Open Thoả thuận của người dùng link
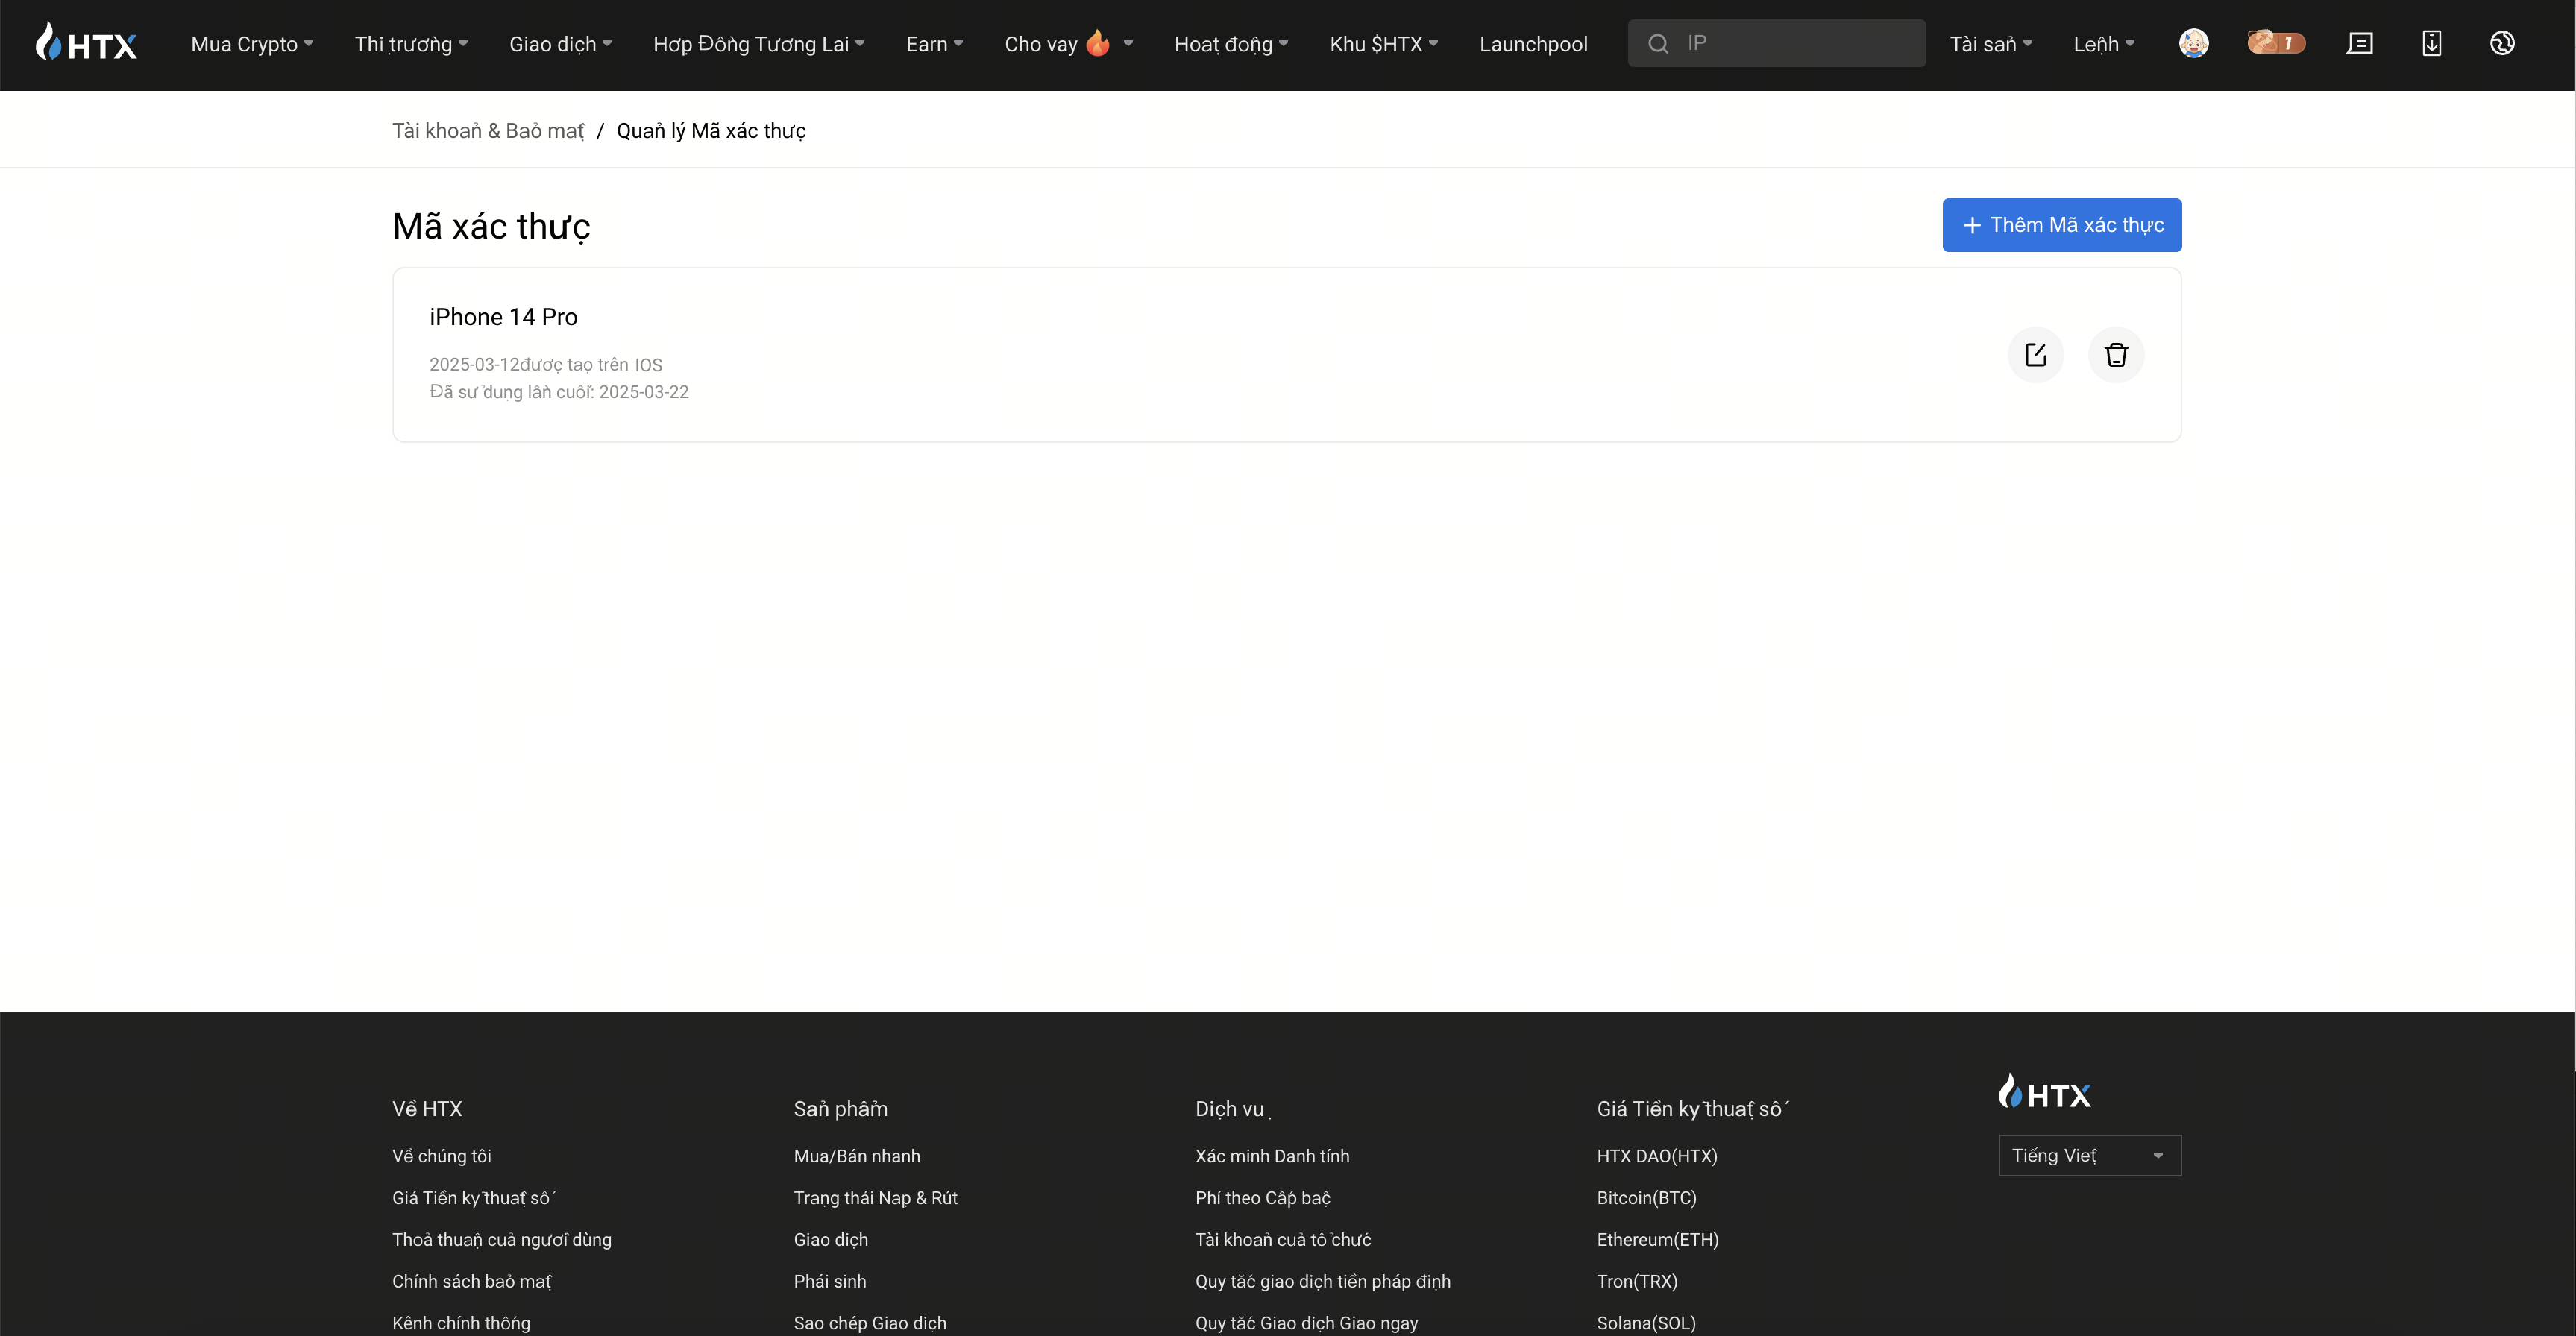2576x1336 pixels. pos(502,1240)
